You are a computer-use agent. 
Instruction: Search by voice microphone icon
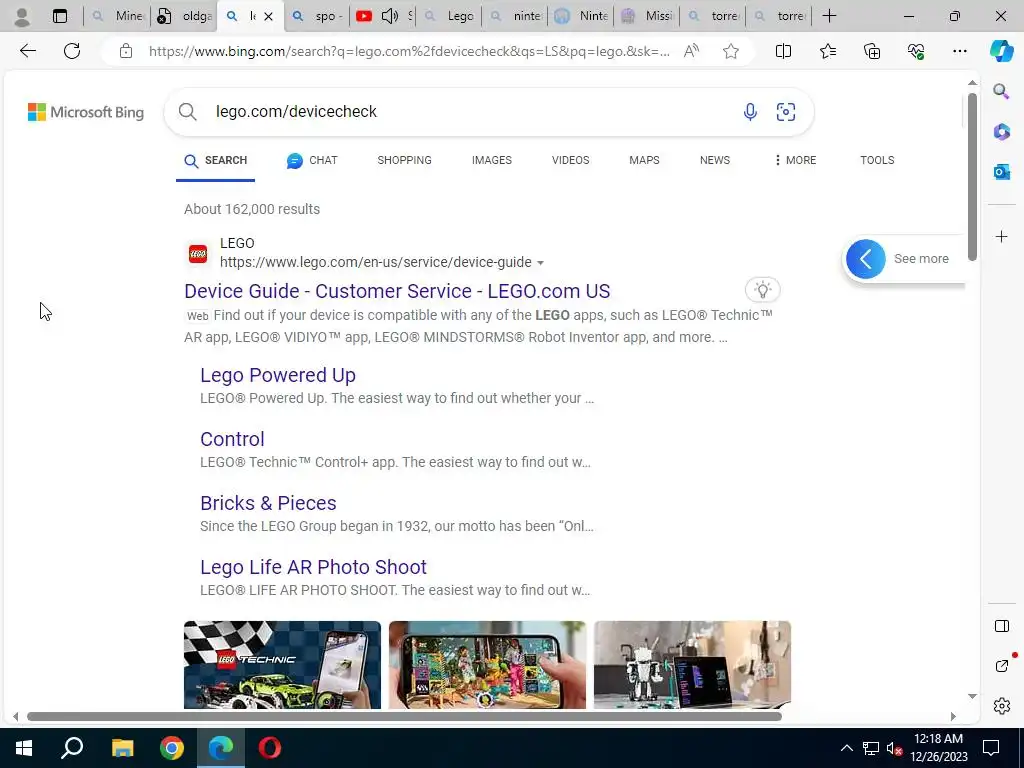pos(750,112)
